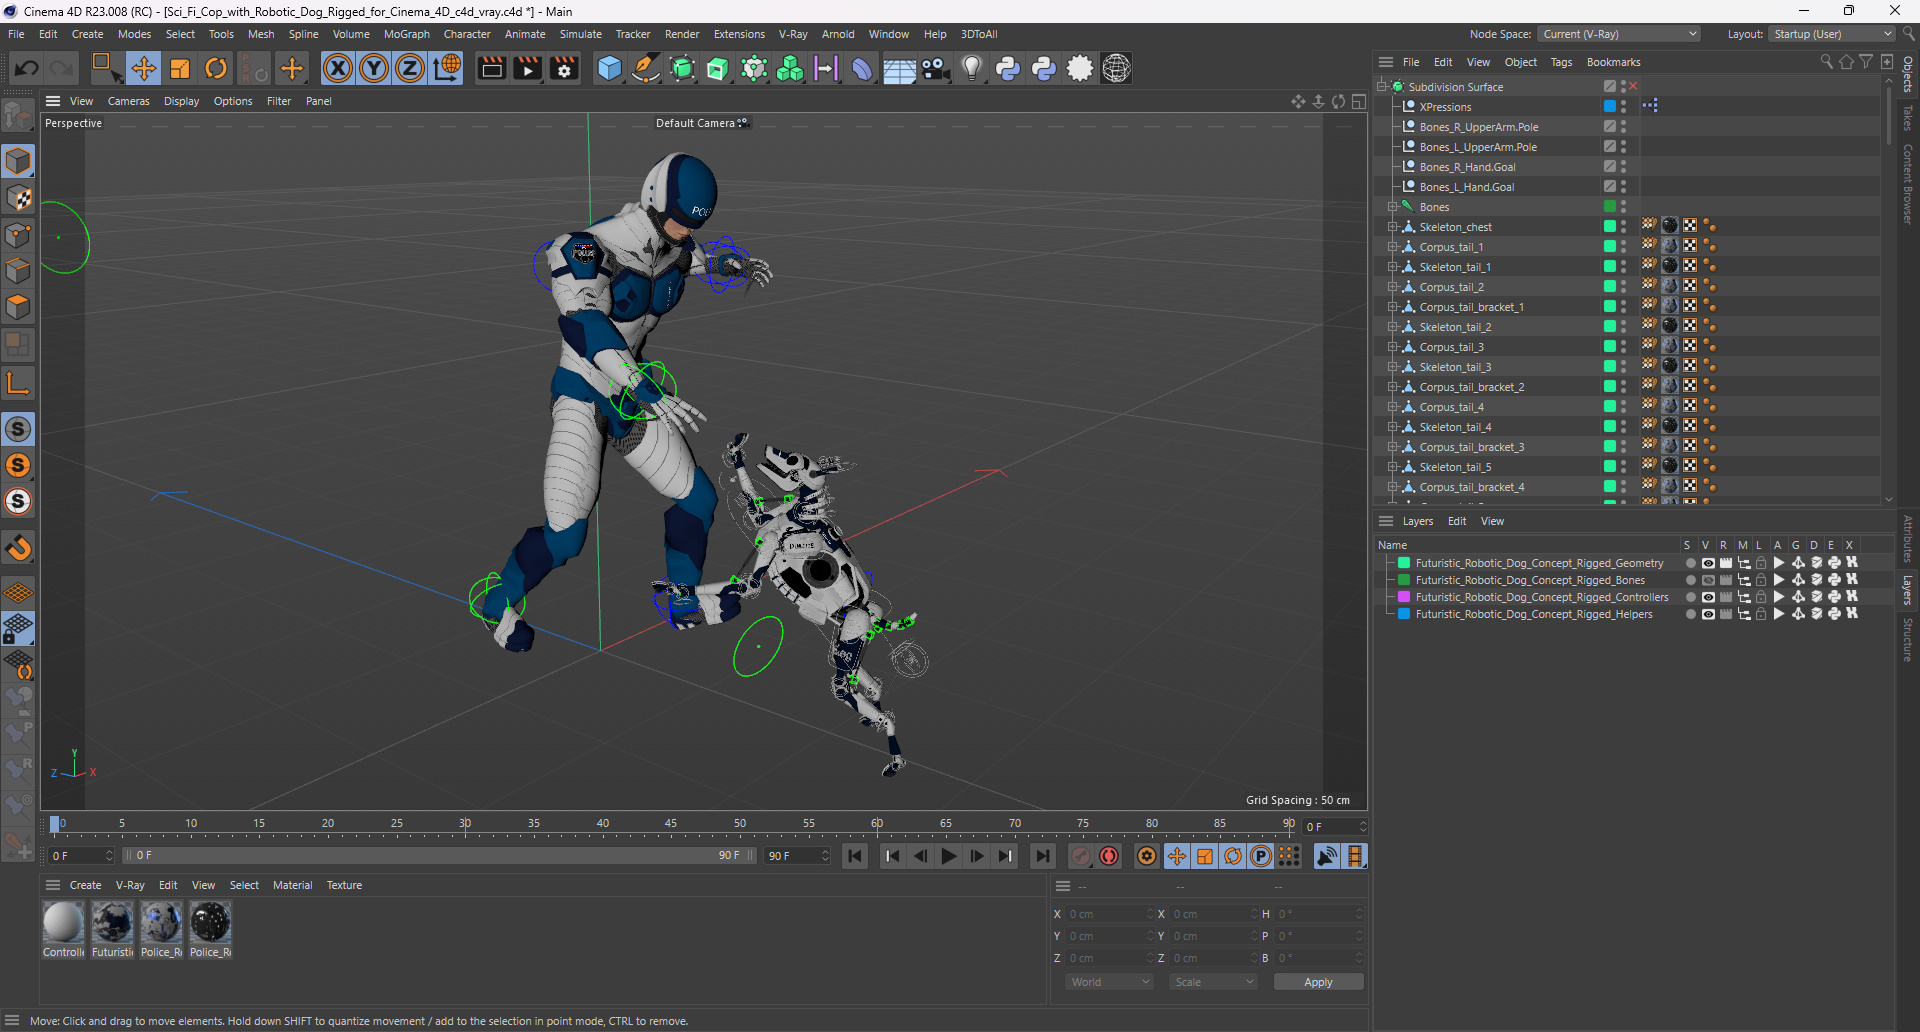Toggle visibility eye of Rigged_Controllers layer

pos(1708,597)
